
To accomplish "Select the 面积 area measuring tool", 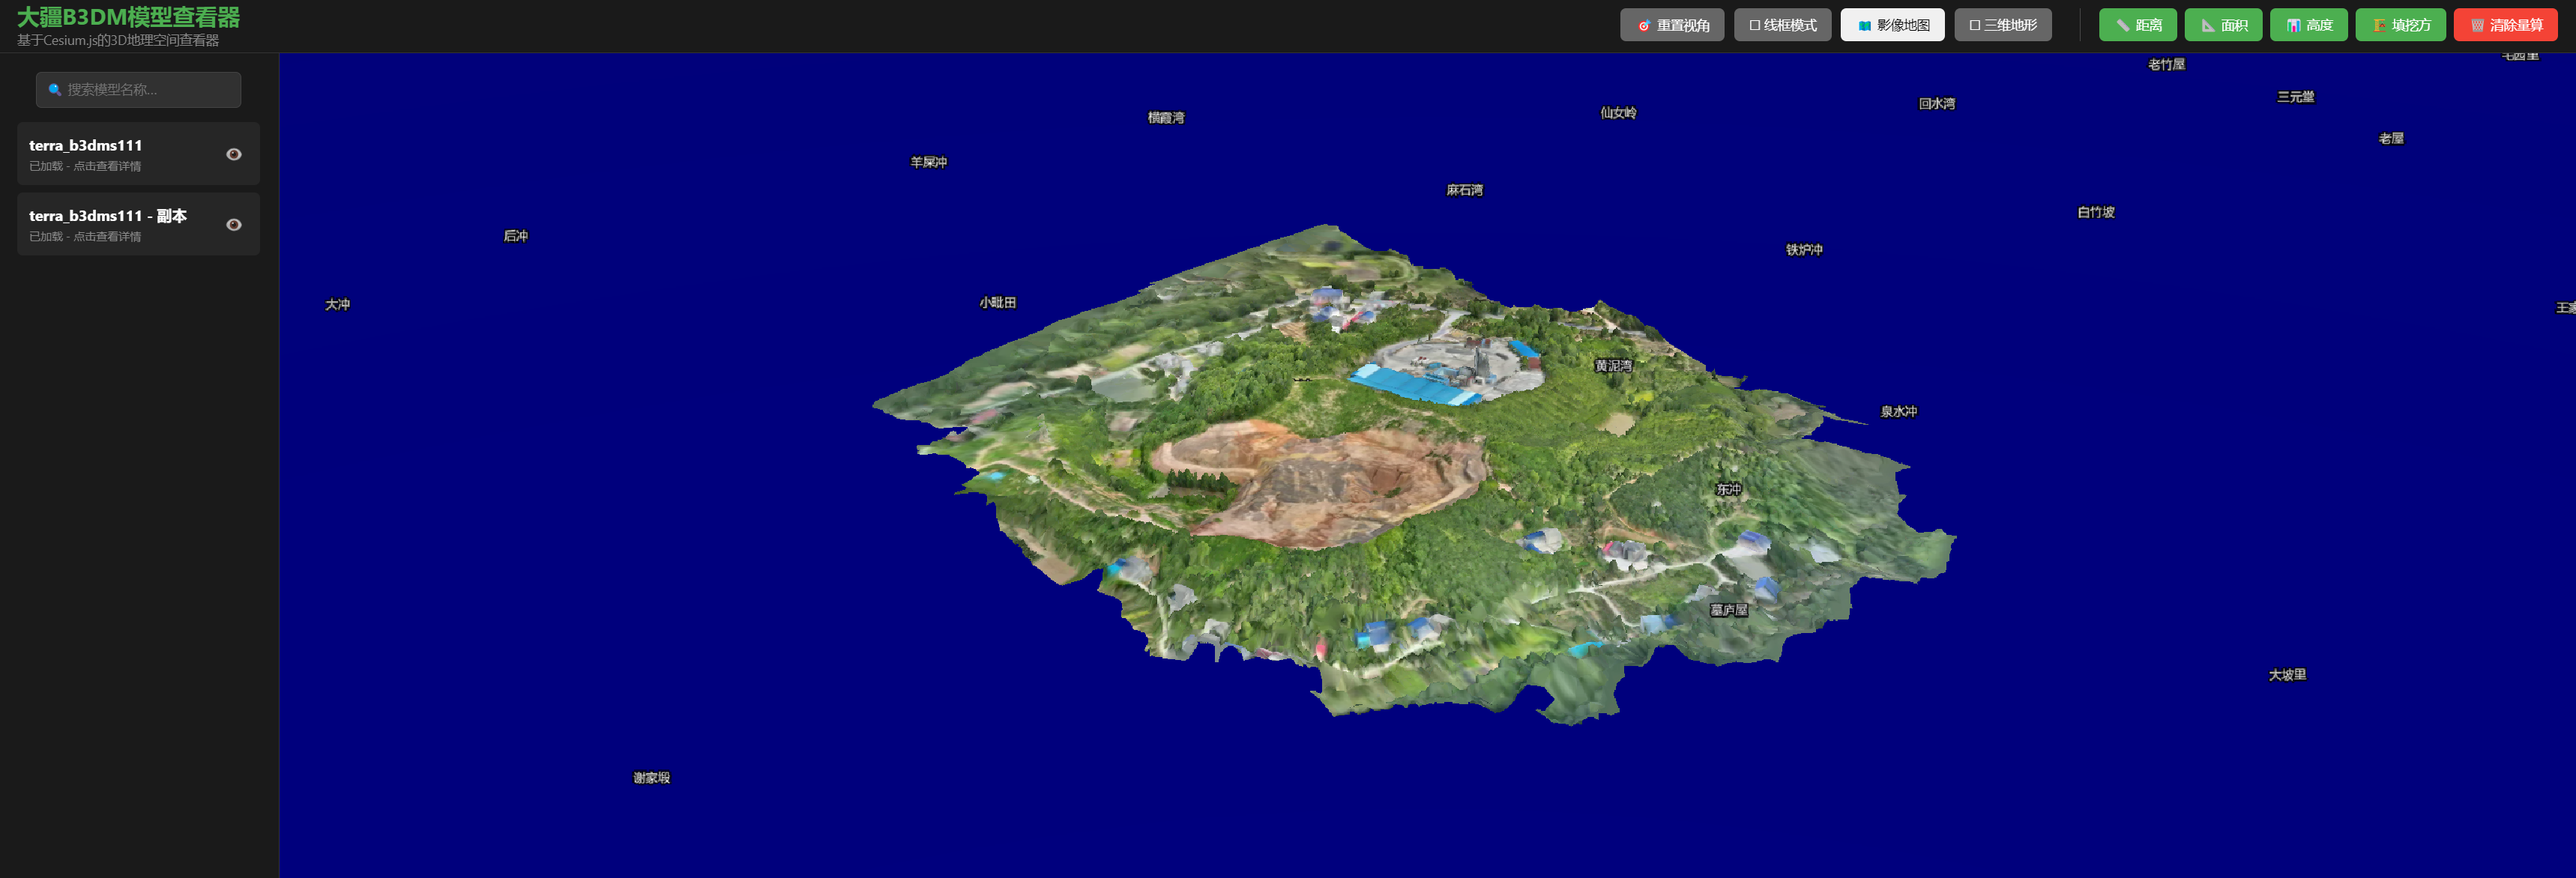I will tap(2222, 25).
